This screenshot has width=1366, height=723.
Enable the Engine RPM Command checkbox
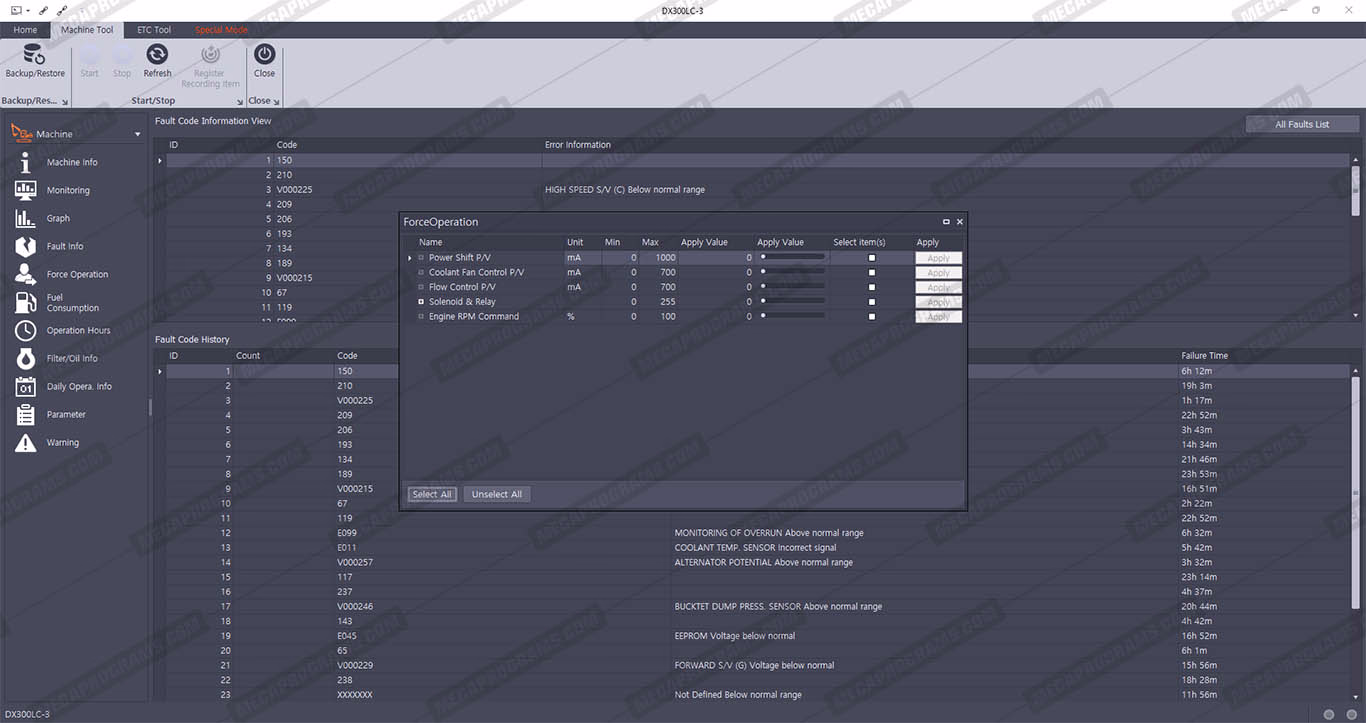[871, 316]
